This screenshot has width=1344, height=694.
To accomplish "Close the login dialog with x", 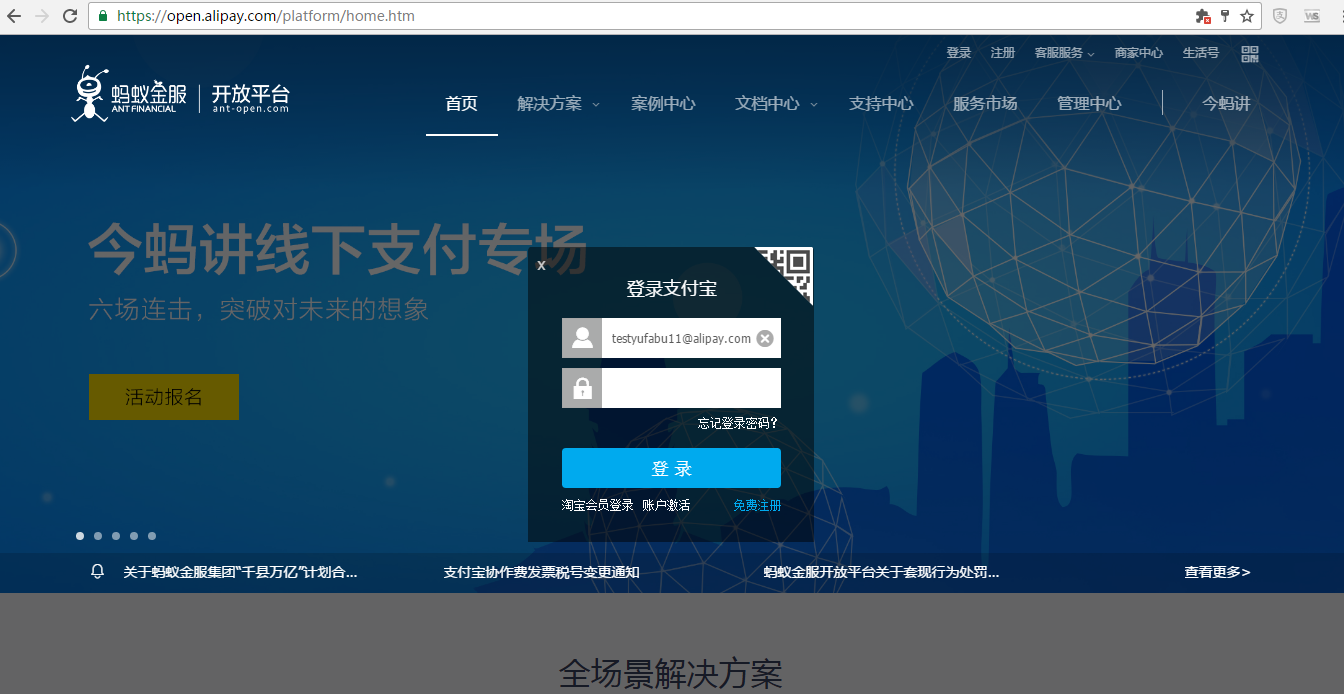I will pos(541,265).
